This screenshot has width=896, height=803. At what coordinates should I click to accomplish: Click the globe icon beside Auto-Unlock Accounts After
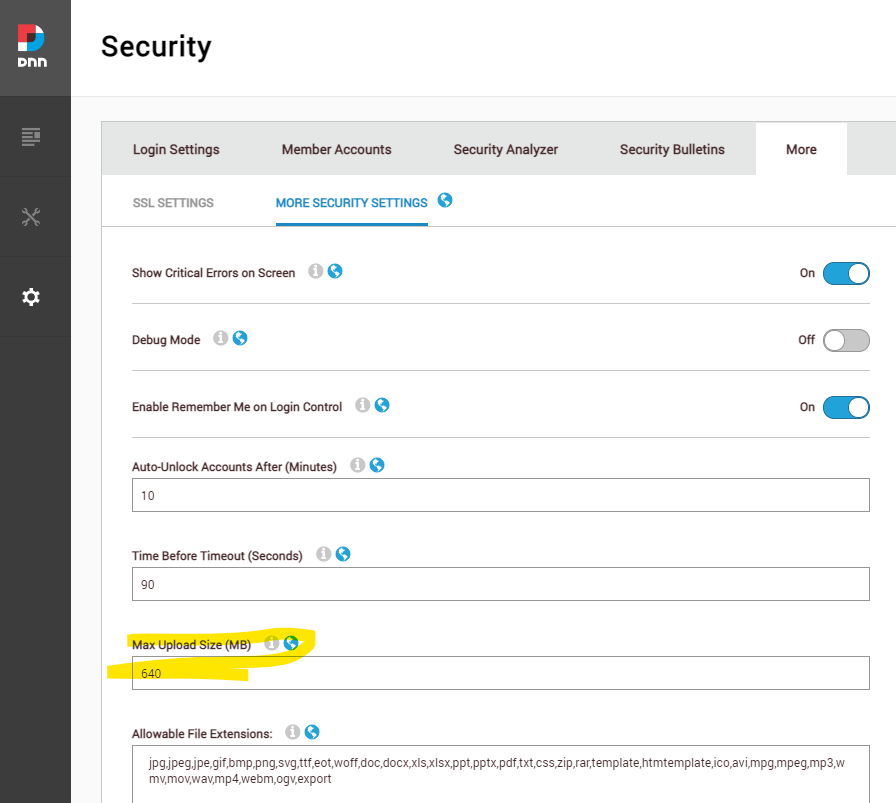tap(376, 464)
